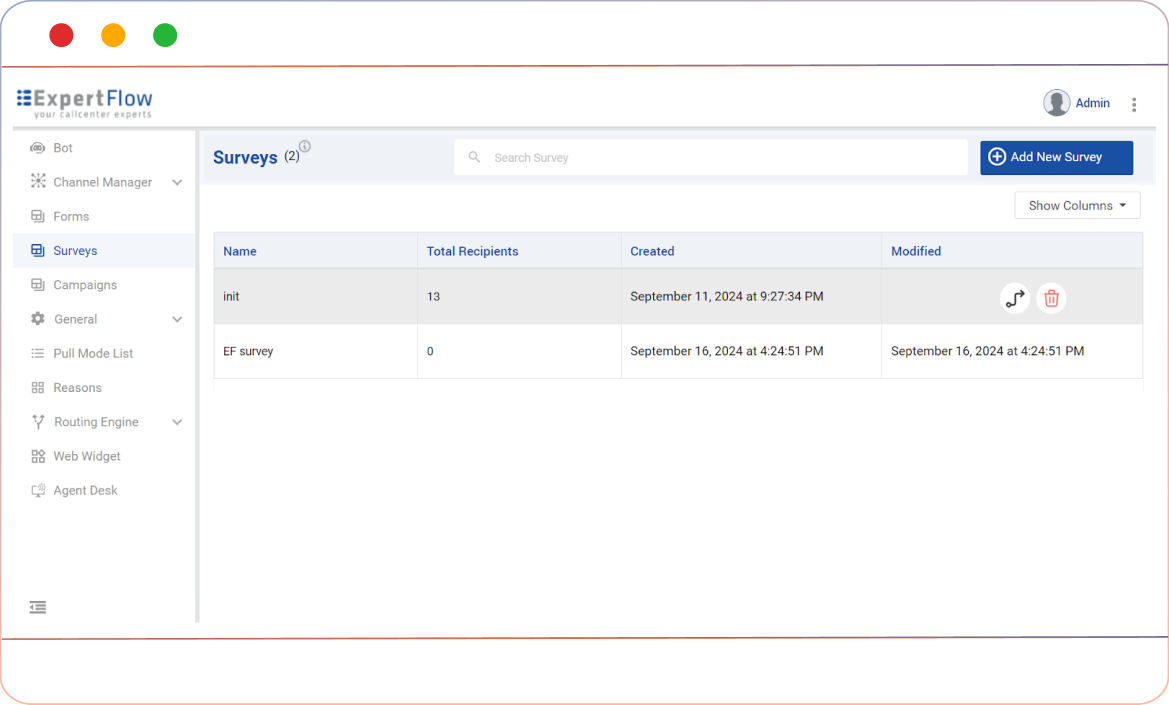Delete the init survey using trash icon
1169x705 pixels.
coord(1051,298)
